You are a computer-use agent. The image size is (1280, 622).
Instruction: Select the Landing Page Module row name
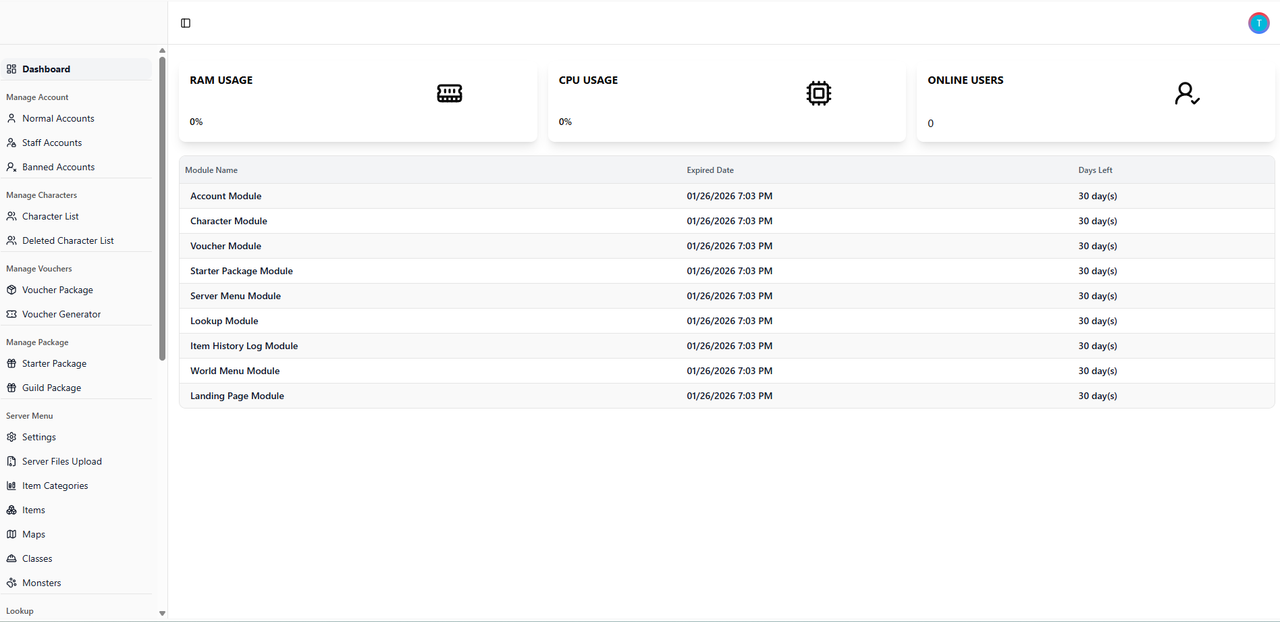coord(237,396)
